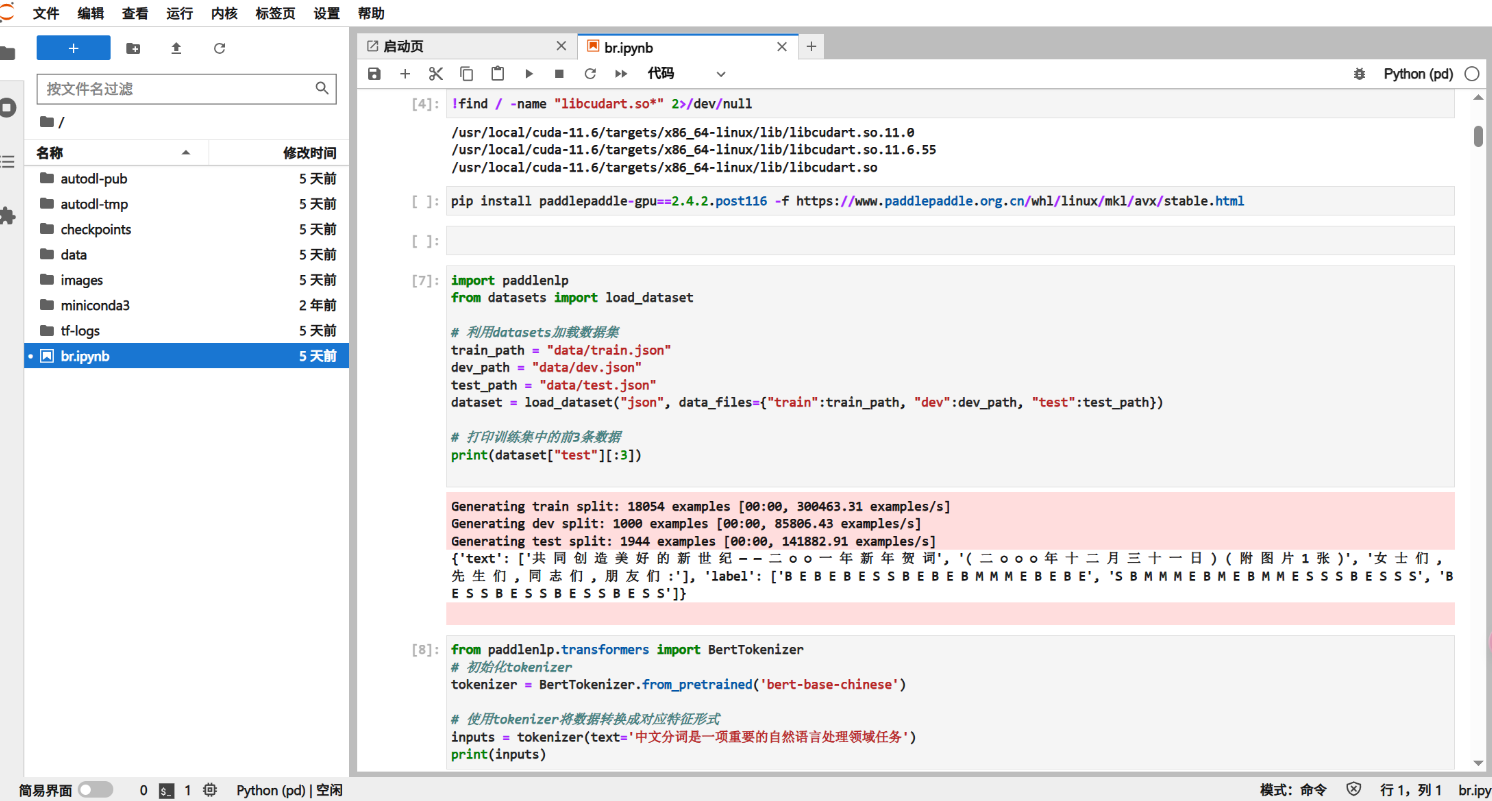
Task: Click the root folder breadcrumb icon
Action: click(x=47, y=122)
